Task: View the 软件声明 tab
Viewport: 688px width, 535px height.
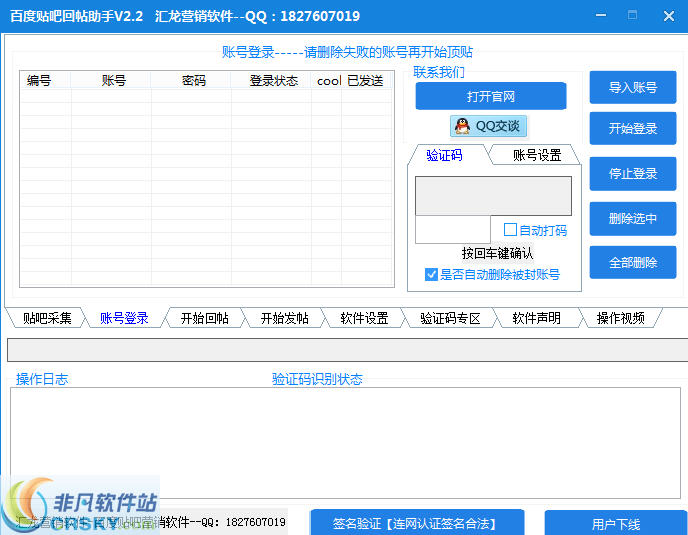Action: (x=536, y=318)
